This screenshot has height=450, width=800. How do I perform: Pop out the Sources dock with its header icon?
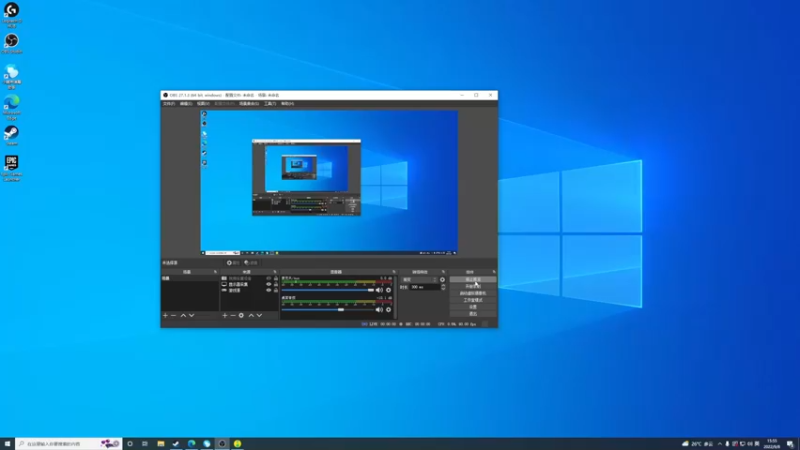(274, 272)
